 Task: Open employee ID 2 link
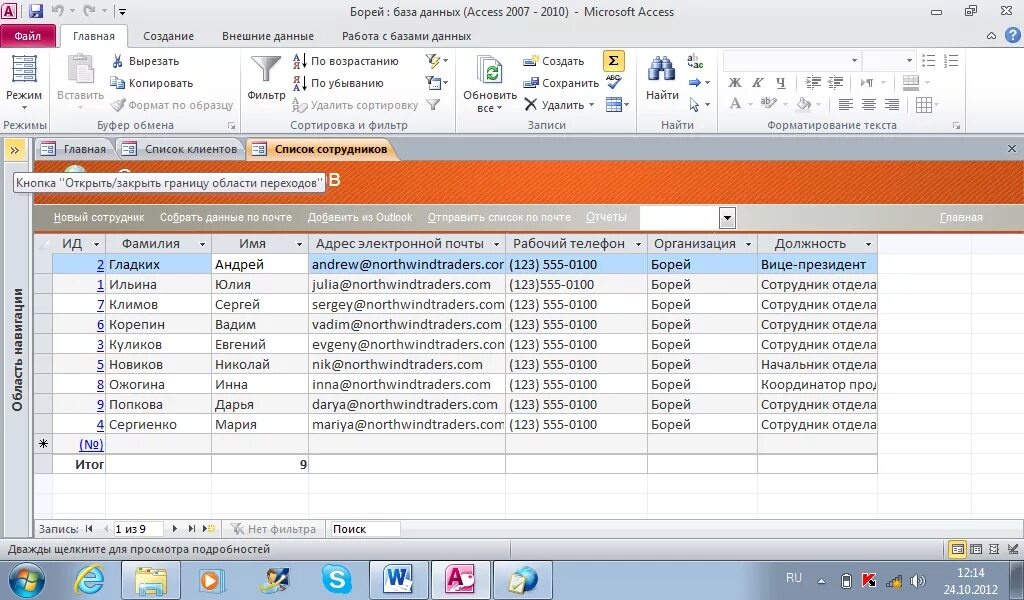point(101,264)
